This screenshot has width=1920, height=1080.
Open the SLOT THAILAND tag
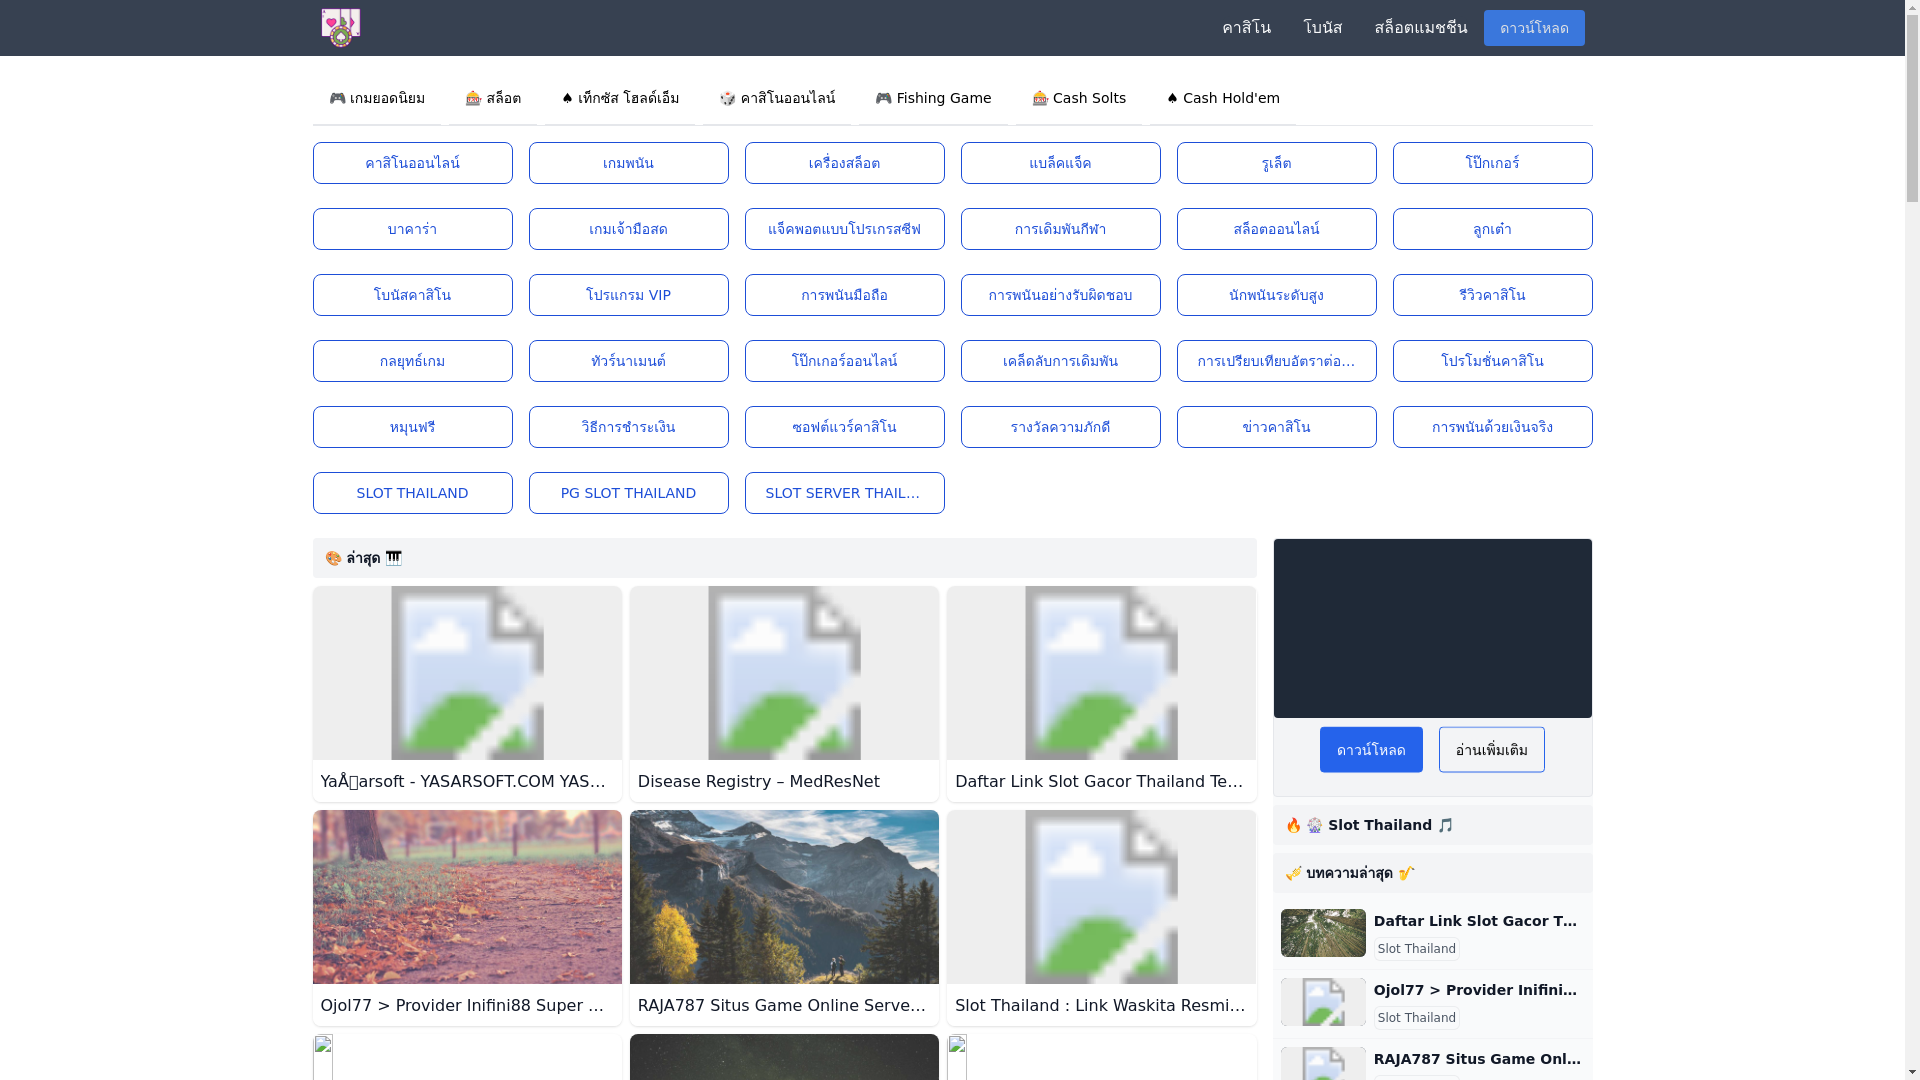click(x=413, y=493)
